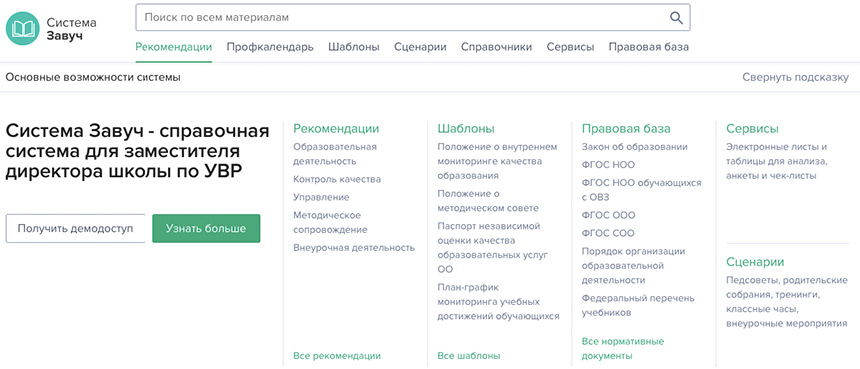The height and width of the screenshot is (369, 860).
Task: Open the Шаблоны section heading link
Action: coord(466,129)
